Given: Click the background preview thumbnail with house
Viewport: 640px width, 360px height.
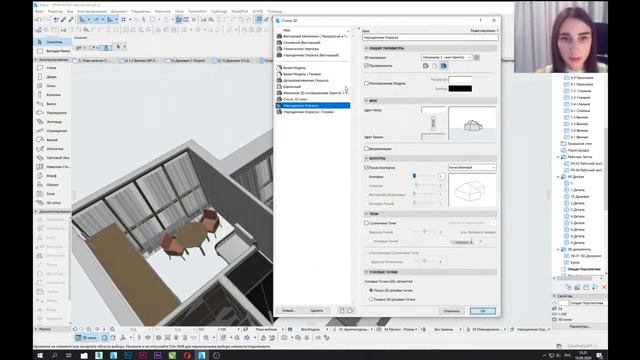Looking at the screenshot, I should pyautogui.click(x=472, y=123).
